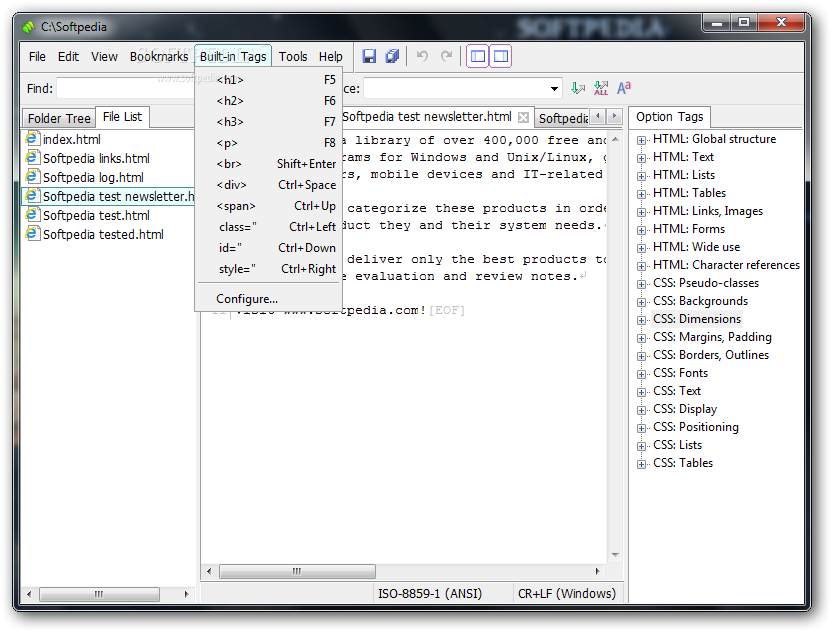Insert the <h1> tag from menu
Viewport: 832px width, 632px height.
click(268, 80)
